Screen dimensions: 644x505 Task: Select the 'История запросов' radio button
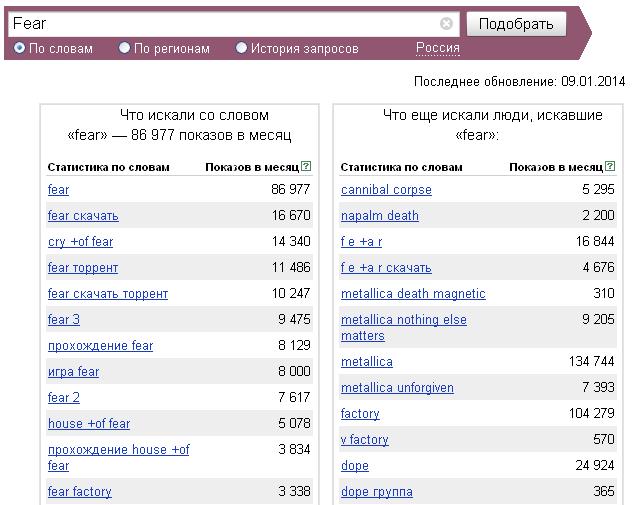[241, 48]
